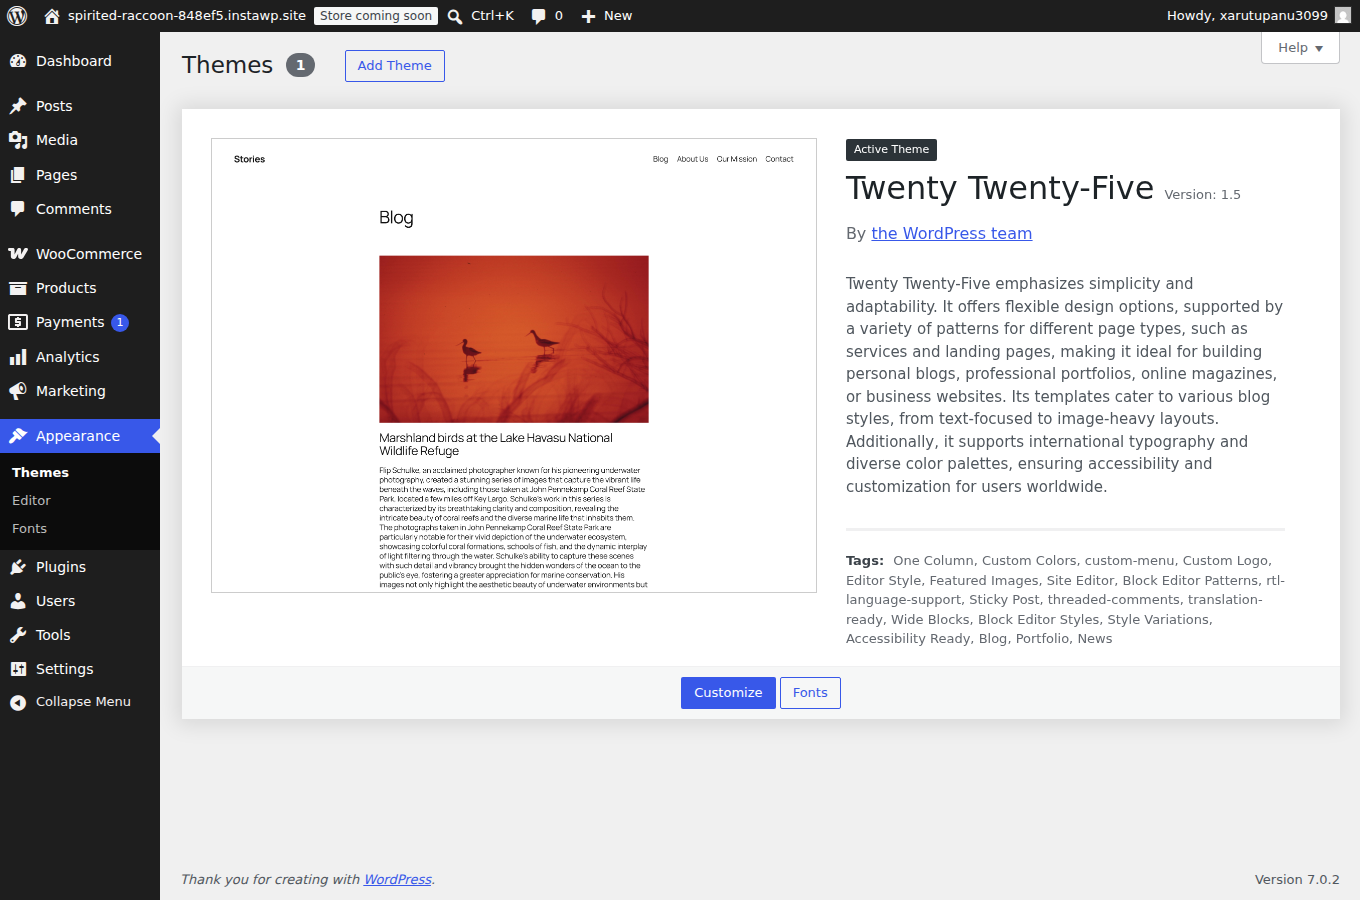The width and height of the screenshot is (1360, 900).
Task: Click the WordPress logo icon
Action: pyautogui.click(x=17, y=16)
